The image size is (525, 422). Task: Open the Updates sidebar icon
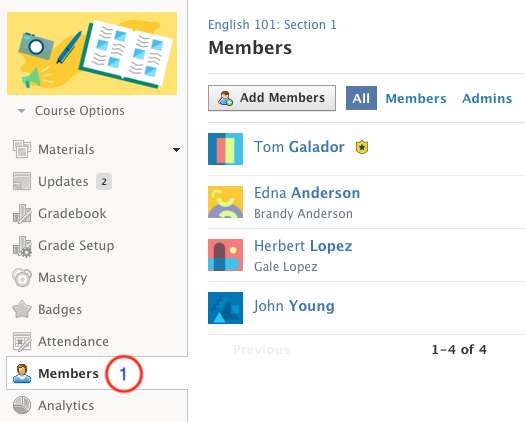[x=22, y=181]
